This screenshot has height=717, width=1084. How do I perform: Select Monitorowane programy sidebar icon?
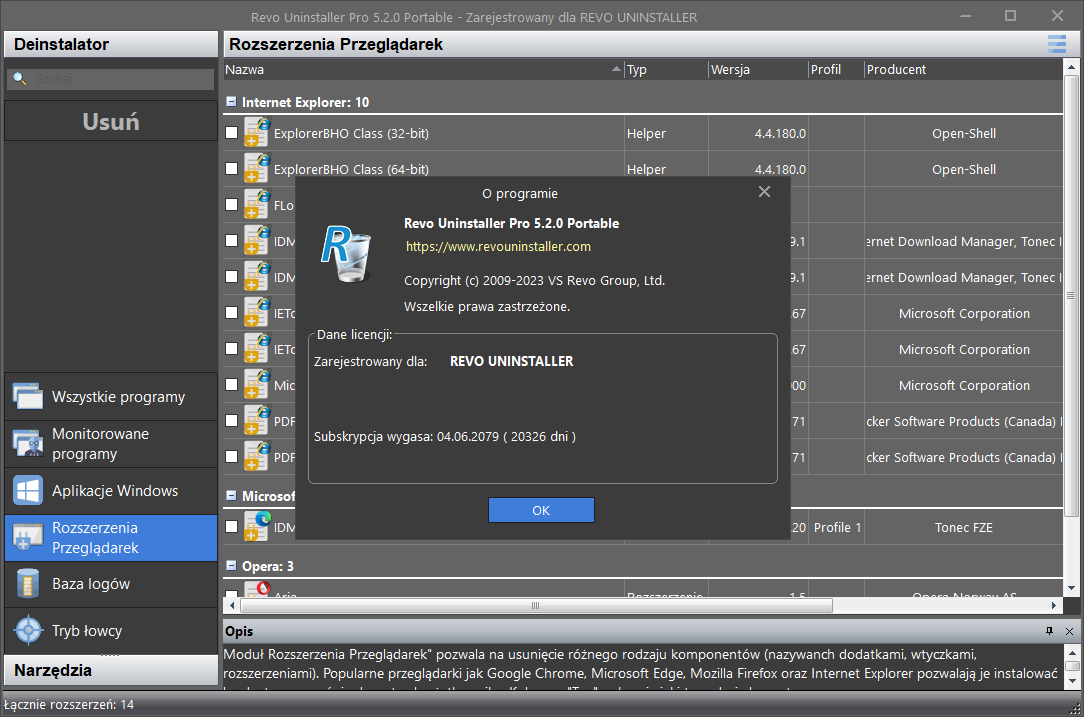pos(28,443)
